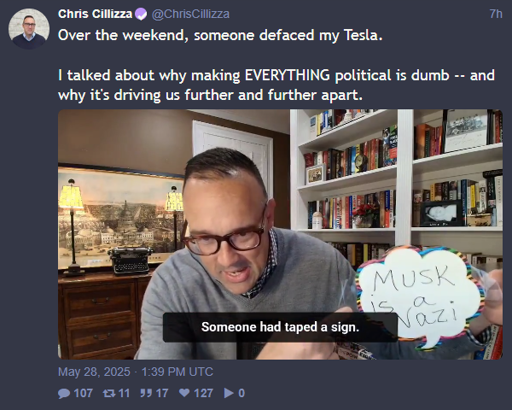Visit the @ChrisCillizza handle link
This screenshot has height=410, width=512.
click(190, 14)
